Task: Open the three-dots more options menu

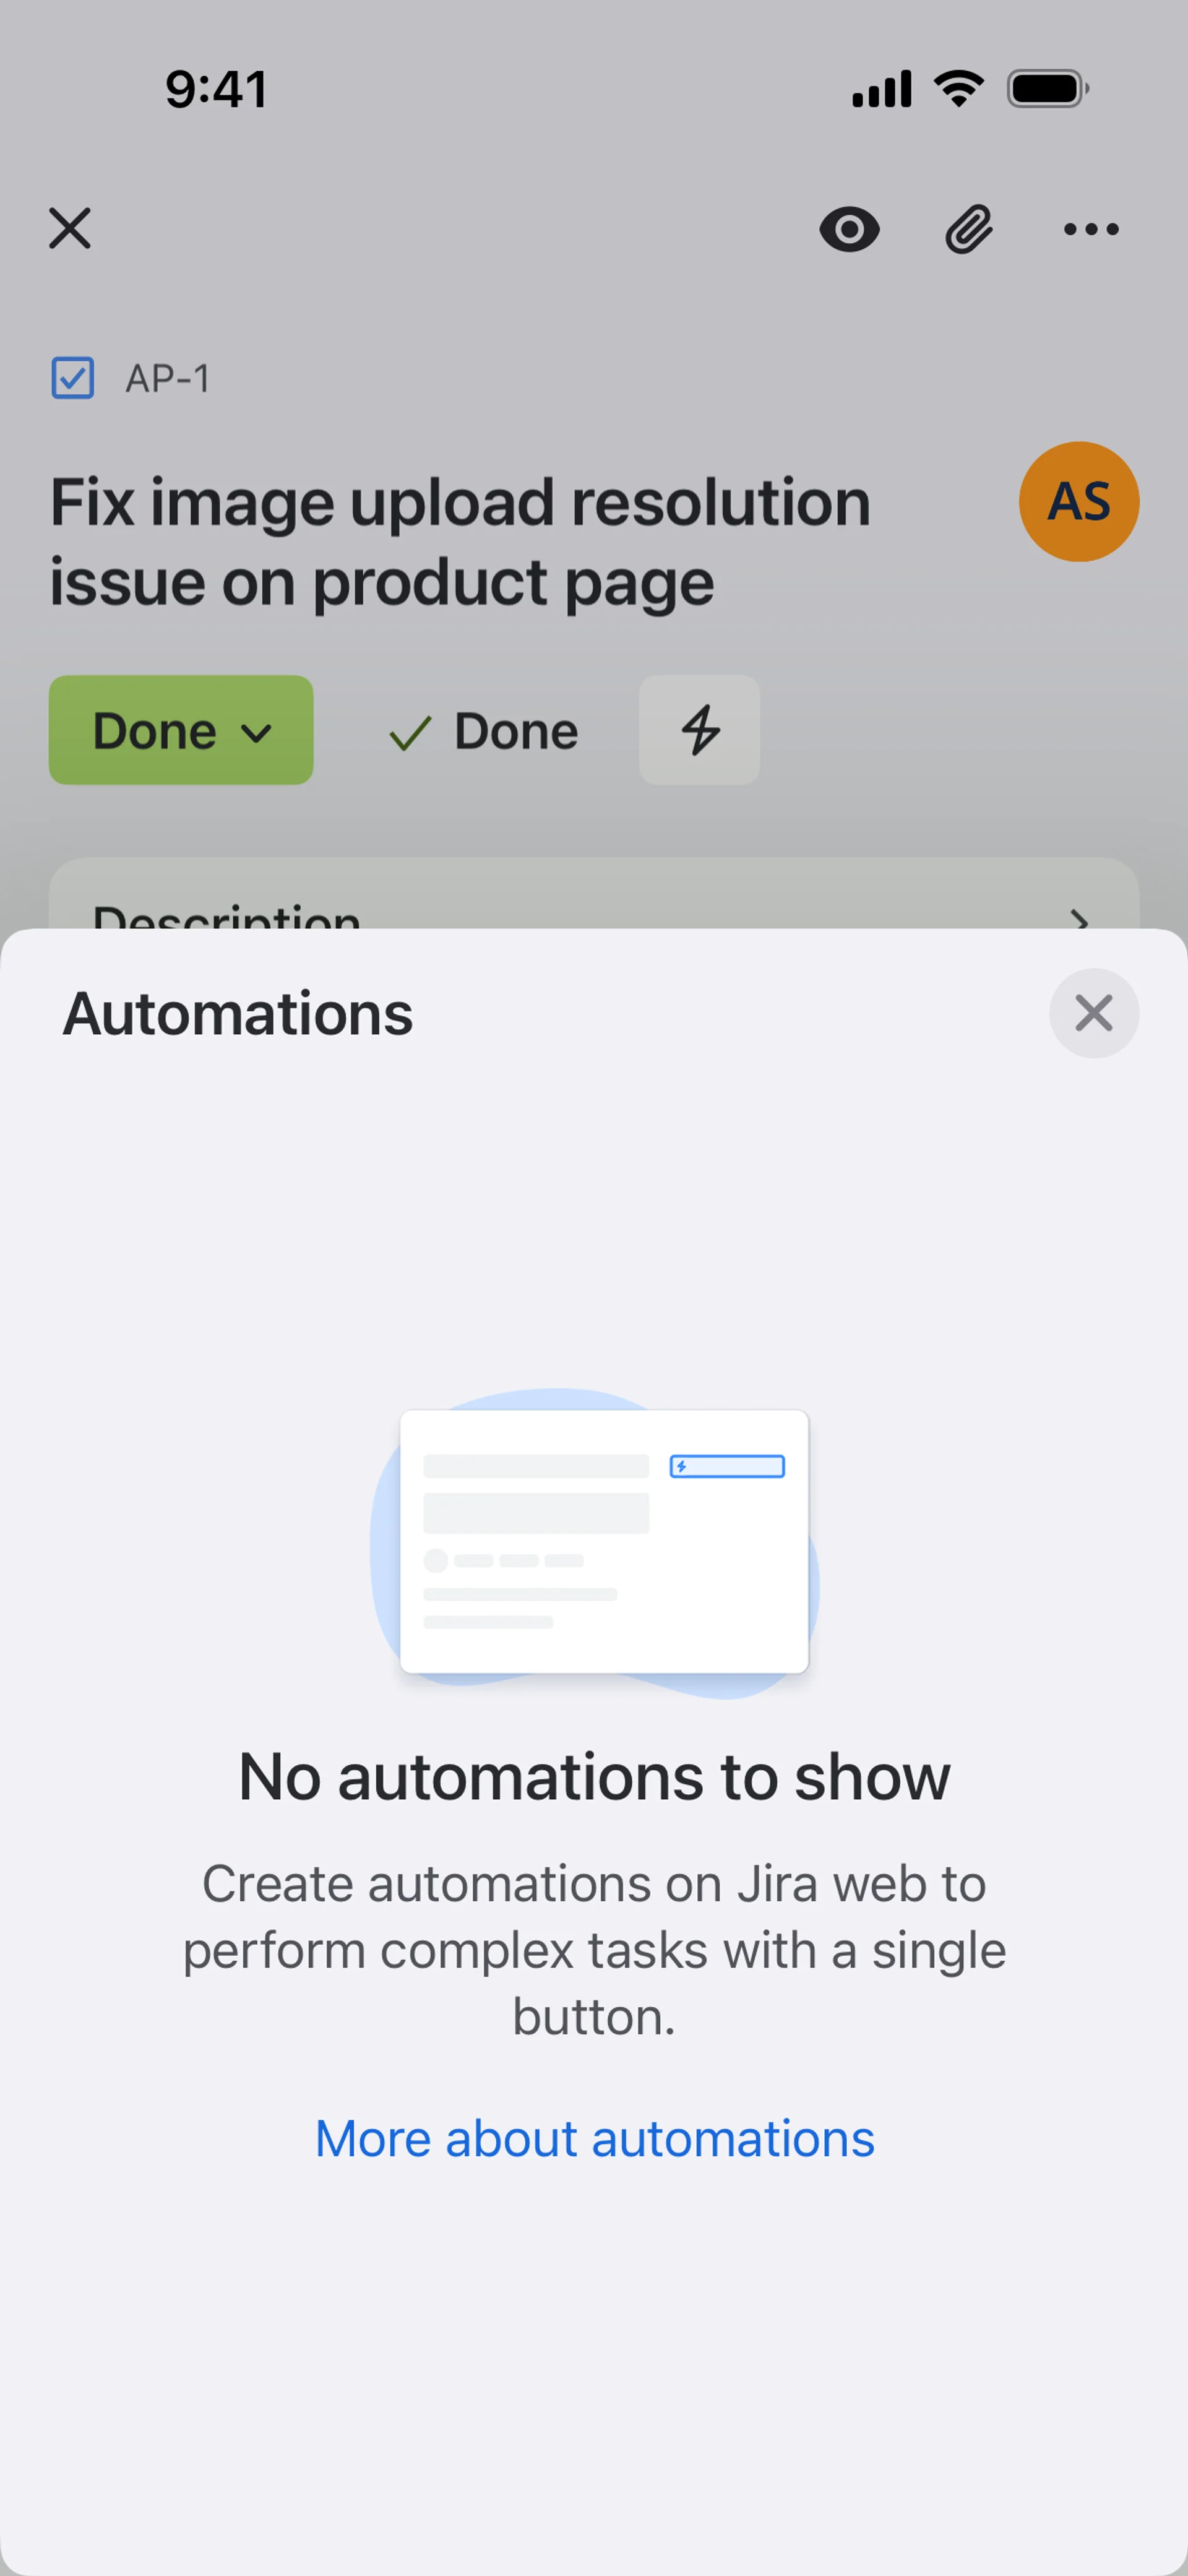Action: [x=1091, y=230]
